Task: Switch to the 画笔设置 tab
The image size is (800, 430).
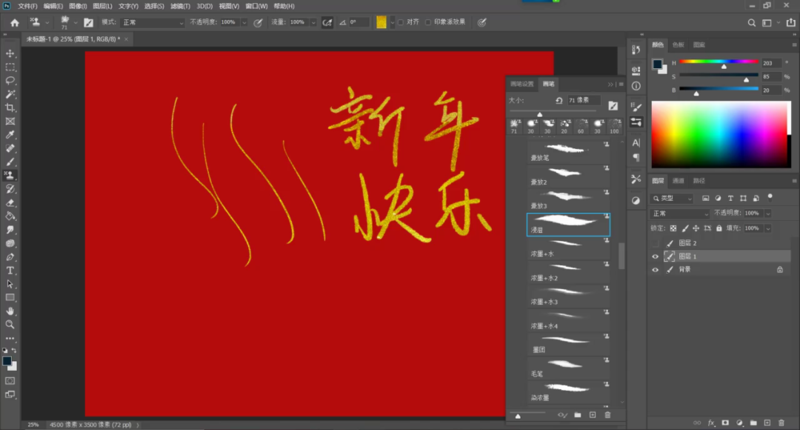Action: click(521, 84)
